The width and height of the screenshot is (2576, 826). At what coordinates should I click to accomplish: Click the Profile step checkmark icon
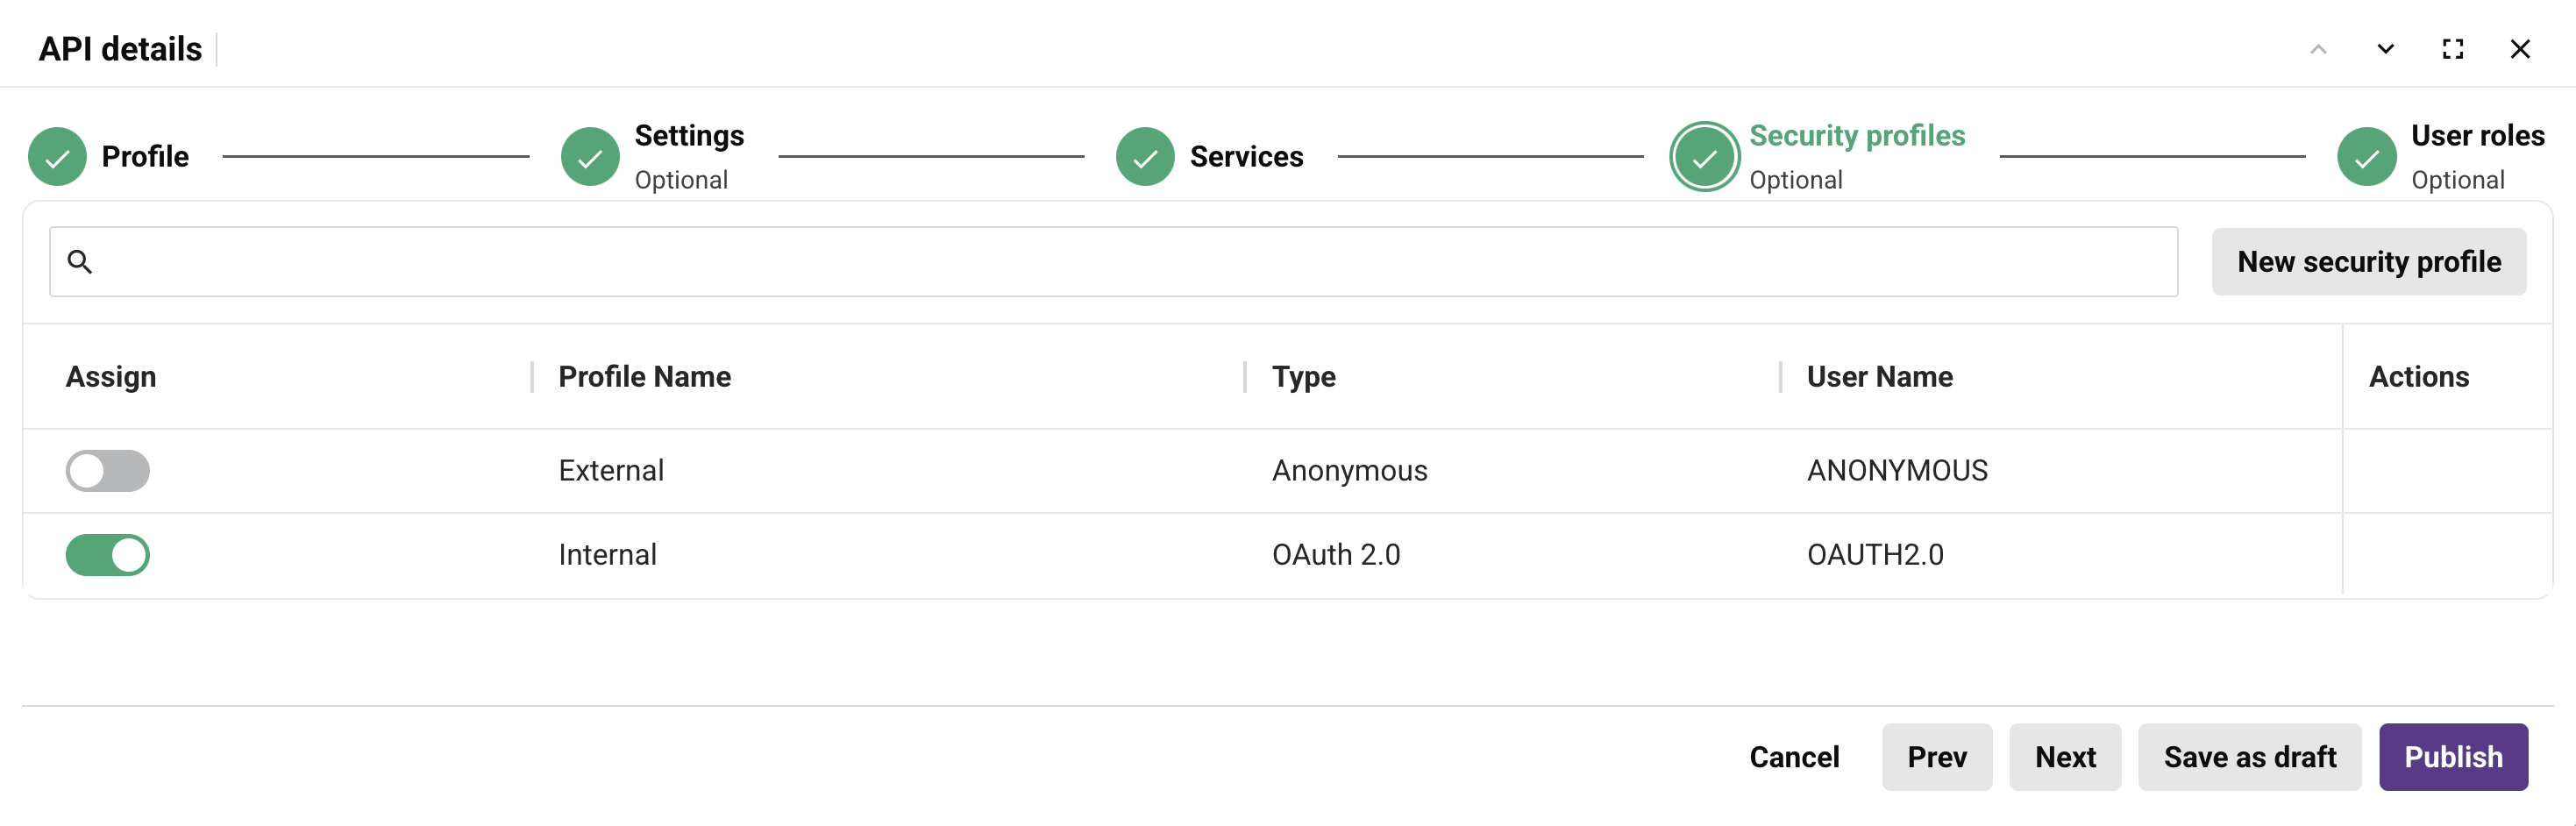coord(57,156)
